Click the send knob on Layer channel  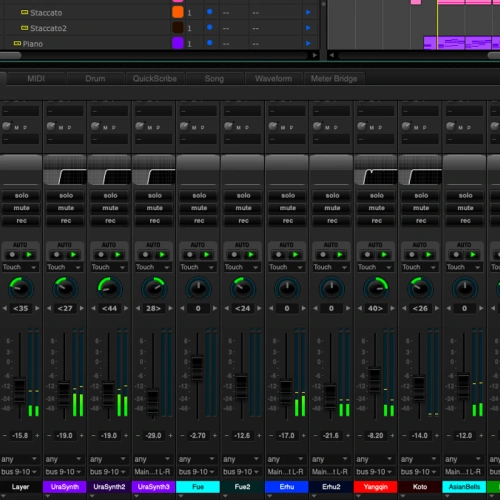[6, 126]
